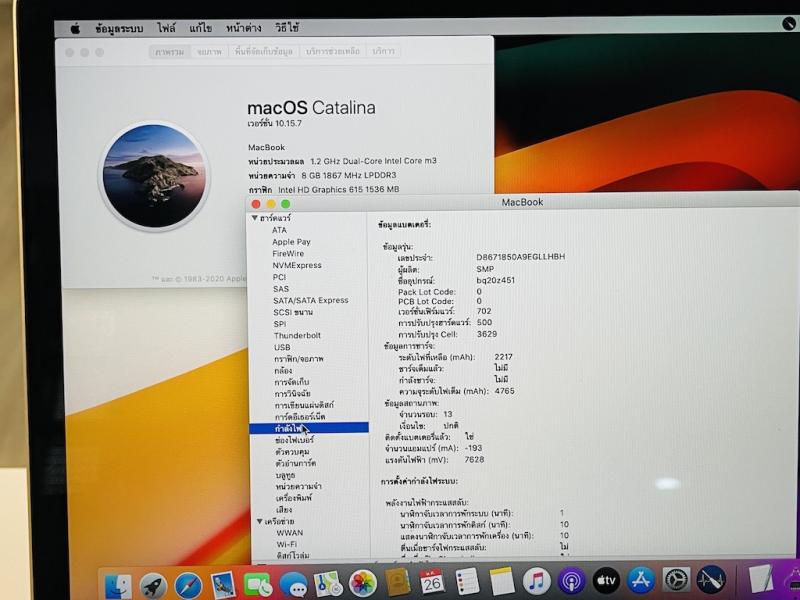800x600 pixels.
Task: Select หน่วยความจำ in the sidebar
Action: tap(298, 487)
